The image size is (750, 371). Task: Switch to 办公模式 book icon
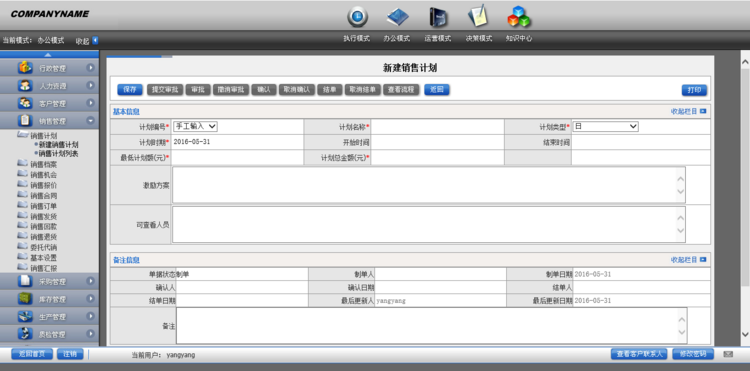point(397,17)
